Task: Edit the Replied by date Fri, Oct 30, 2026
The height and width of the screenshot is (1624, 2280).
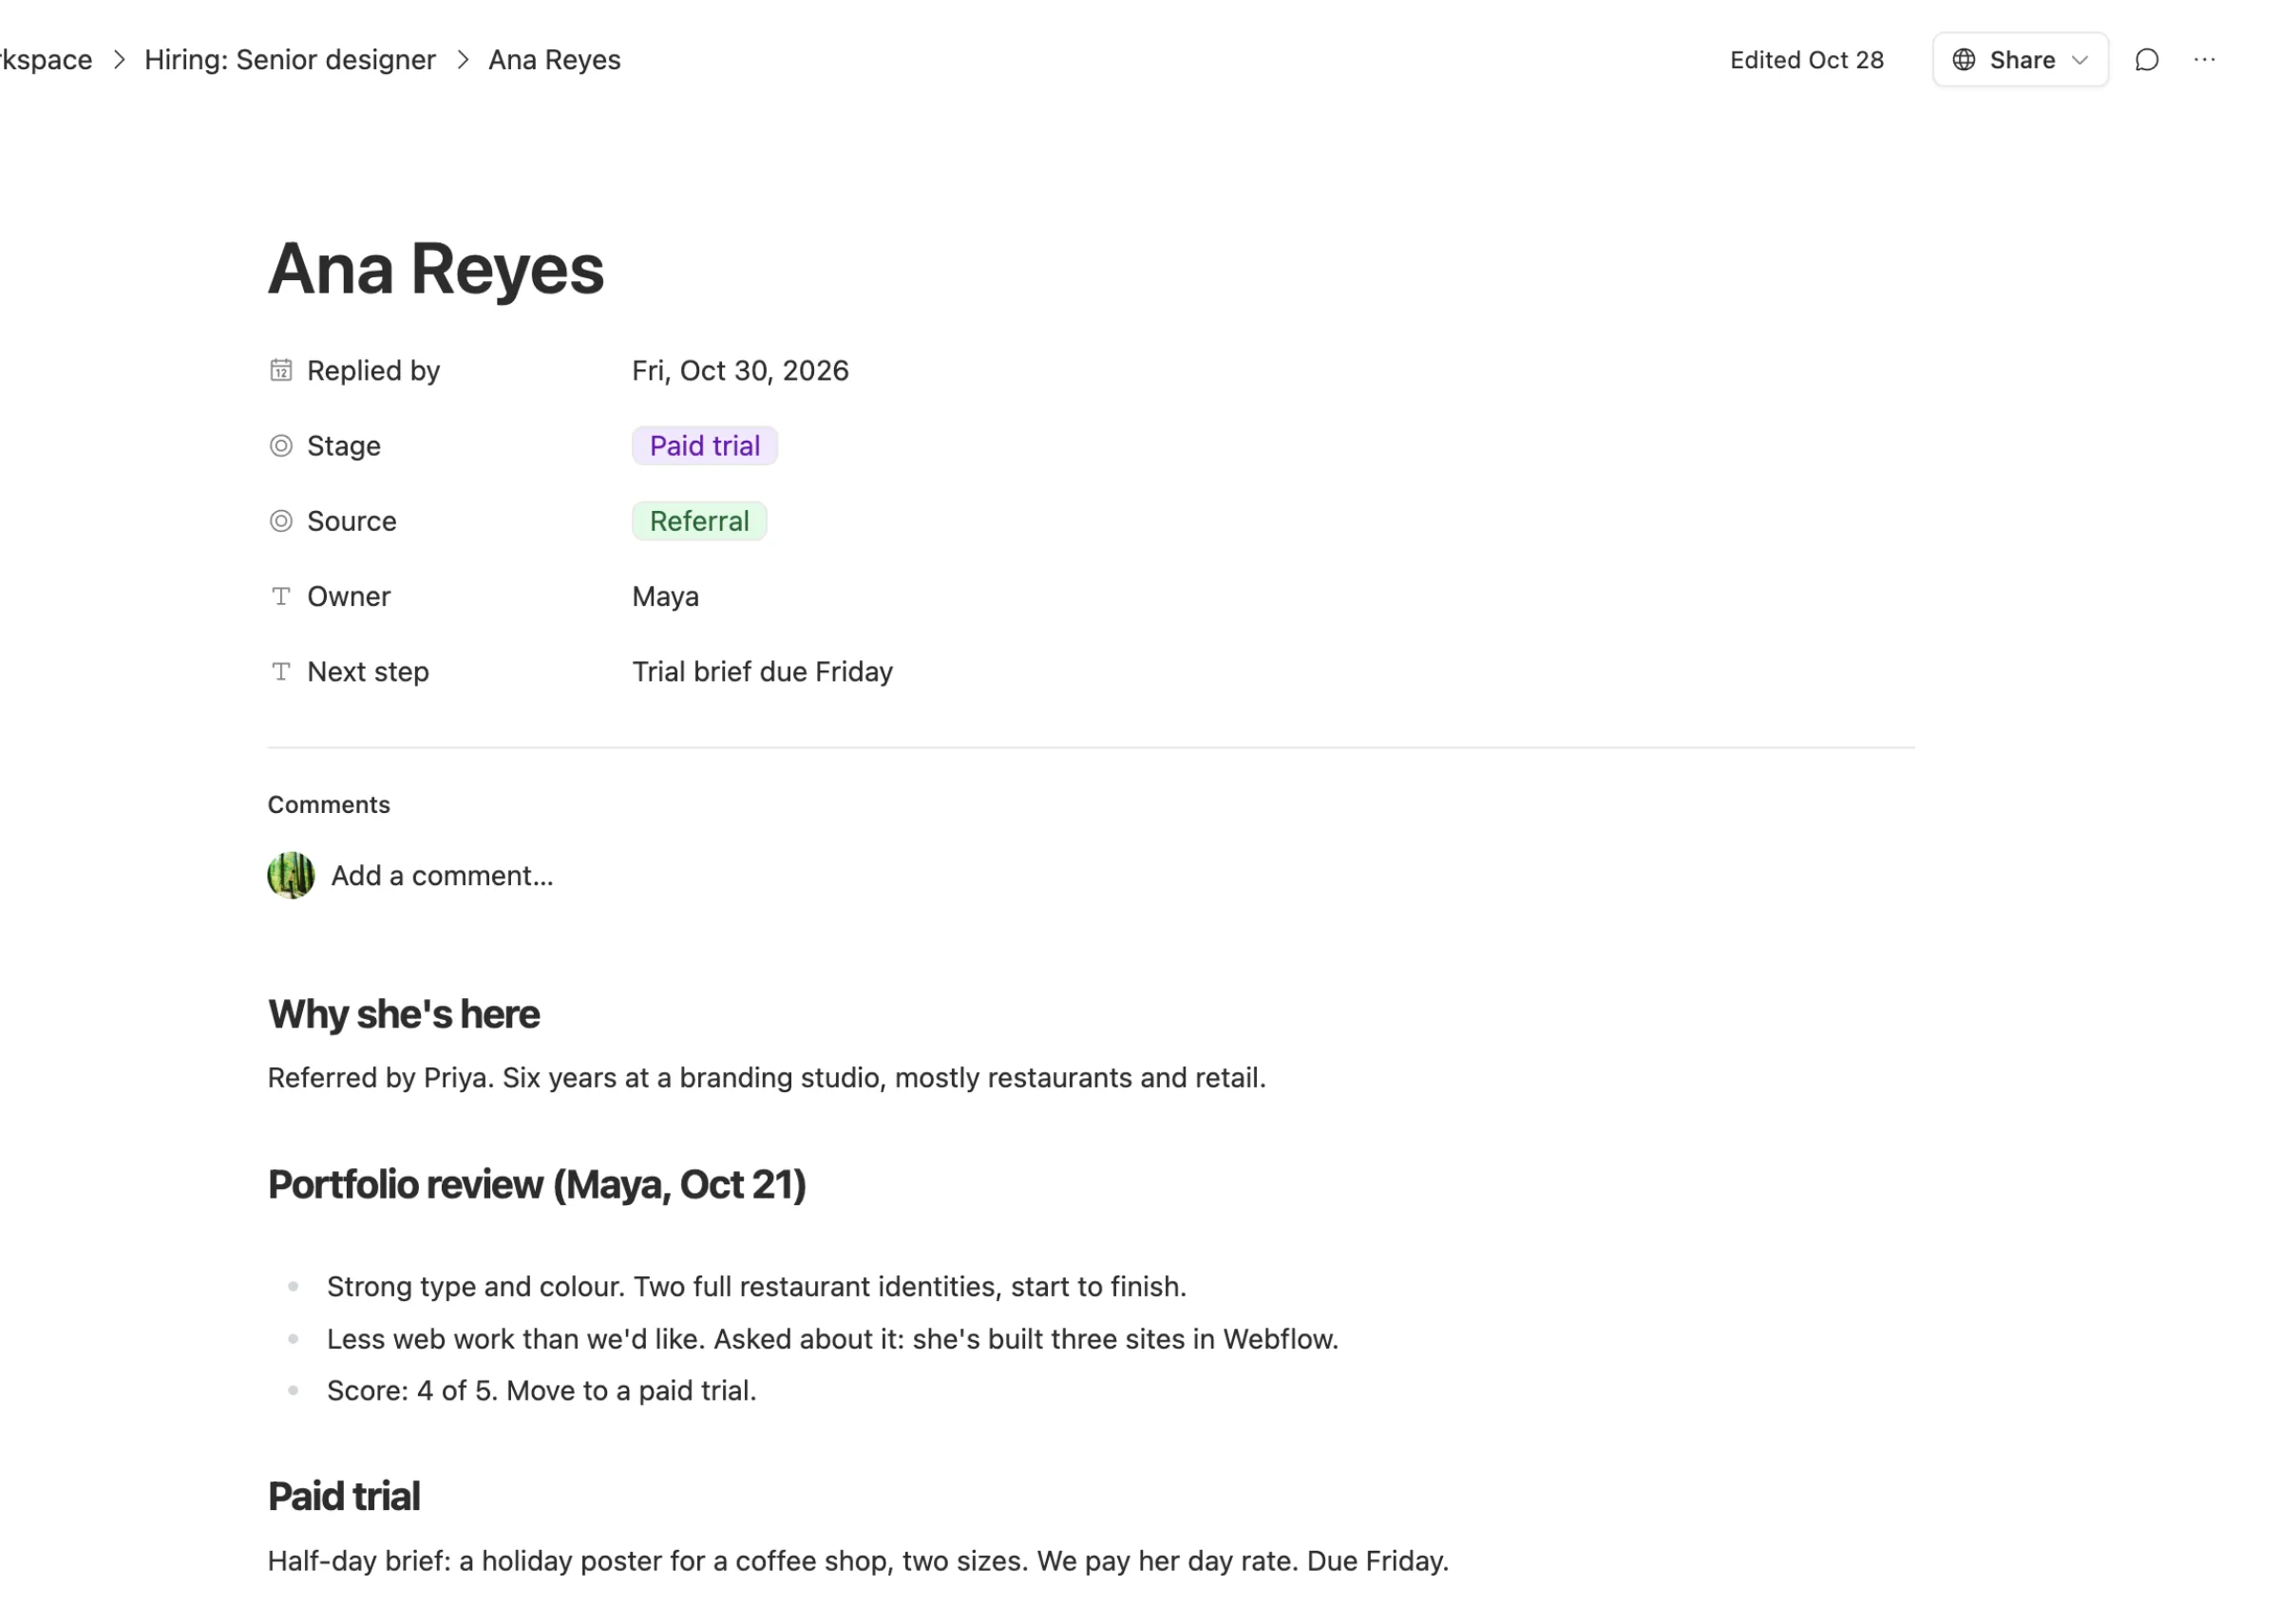Action: pyautogui.click(x=740, y=371)
